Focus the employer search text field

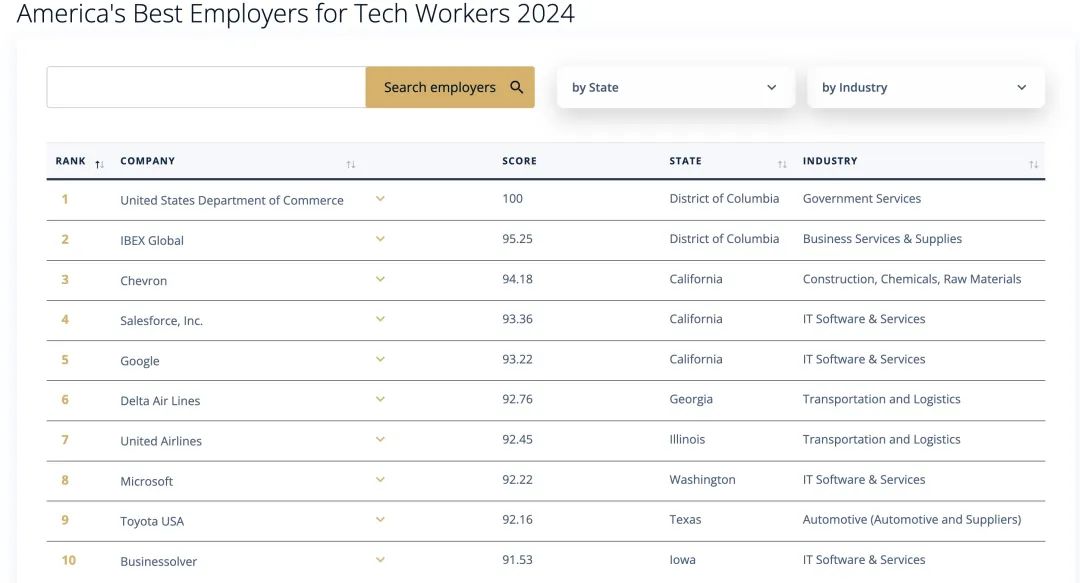pos(206,87)
